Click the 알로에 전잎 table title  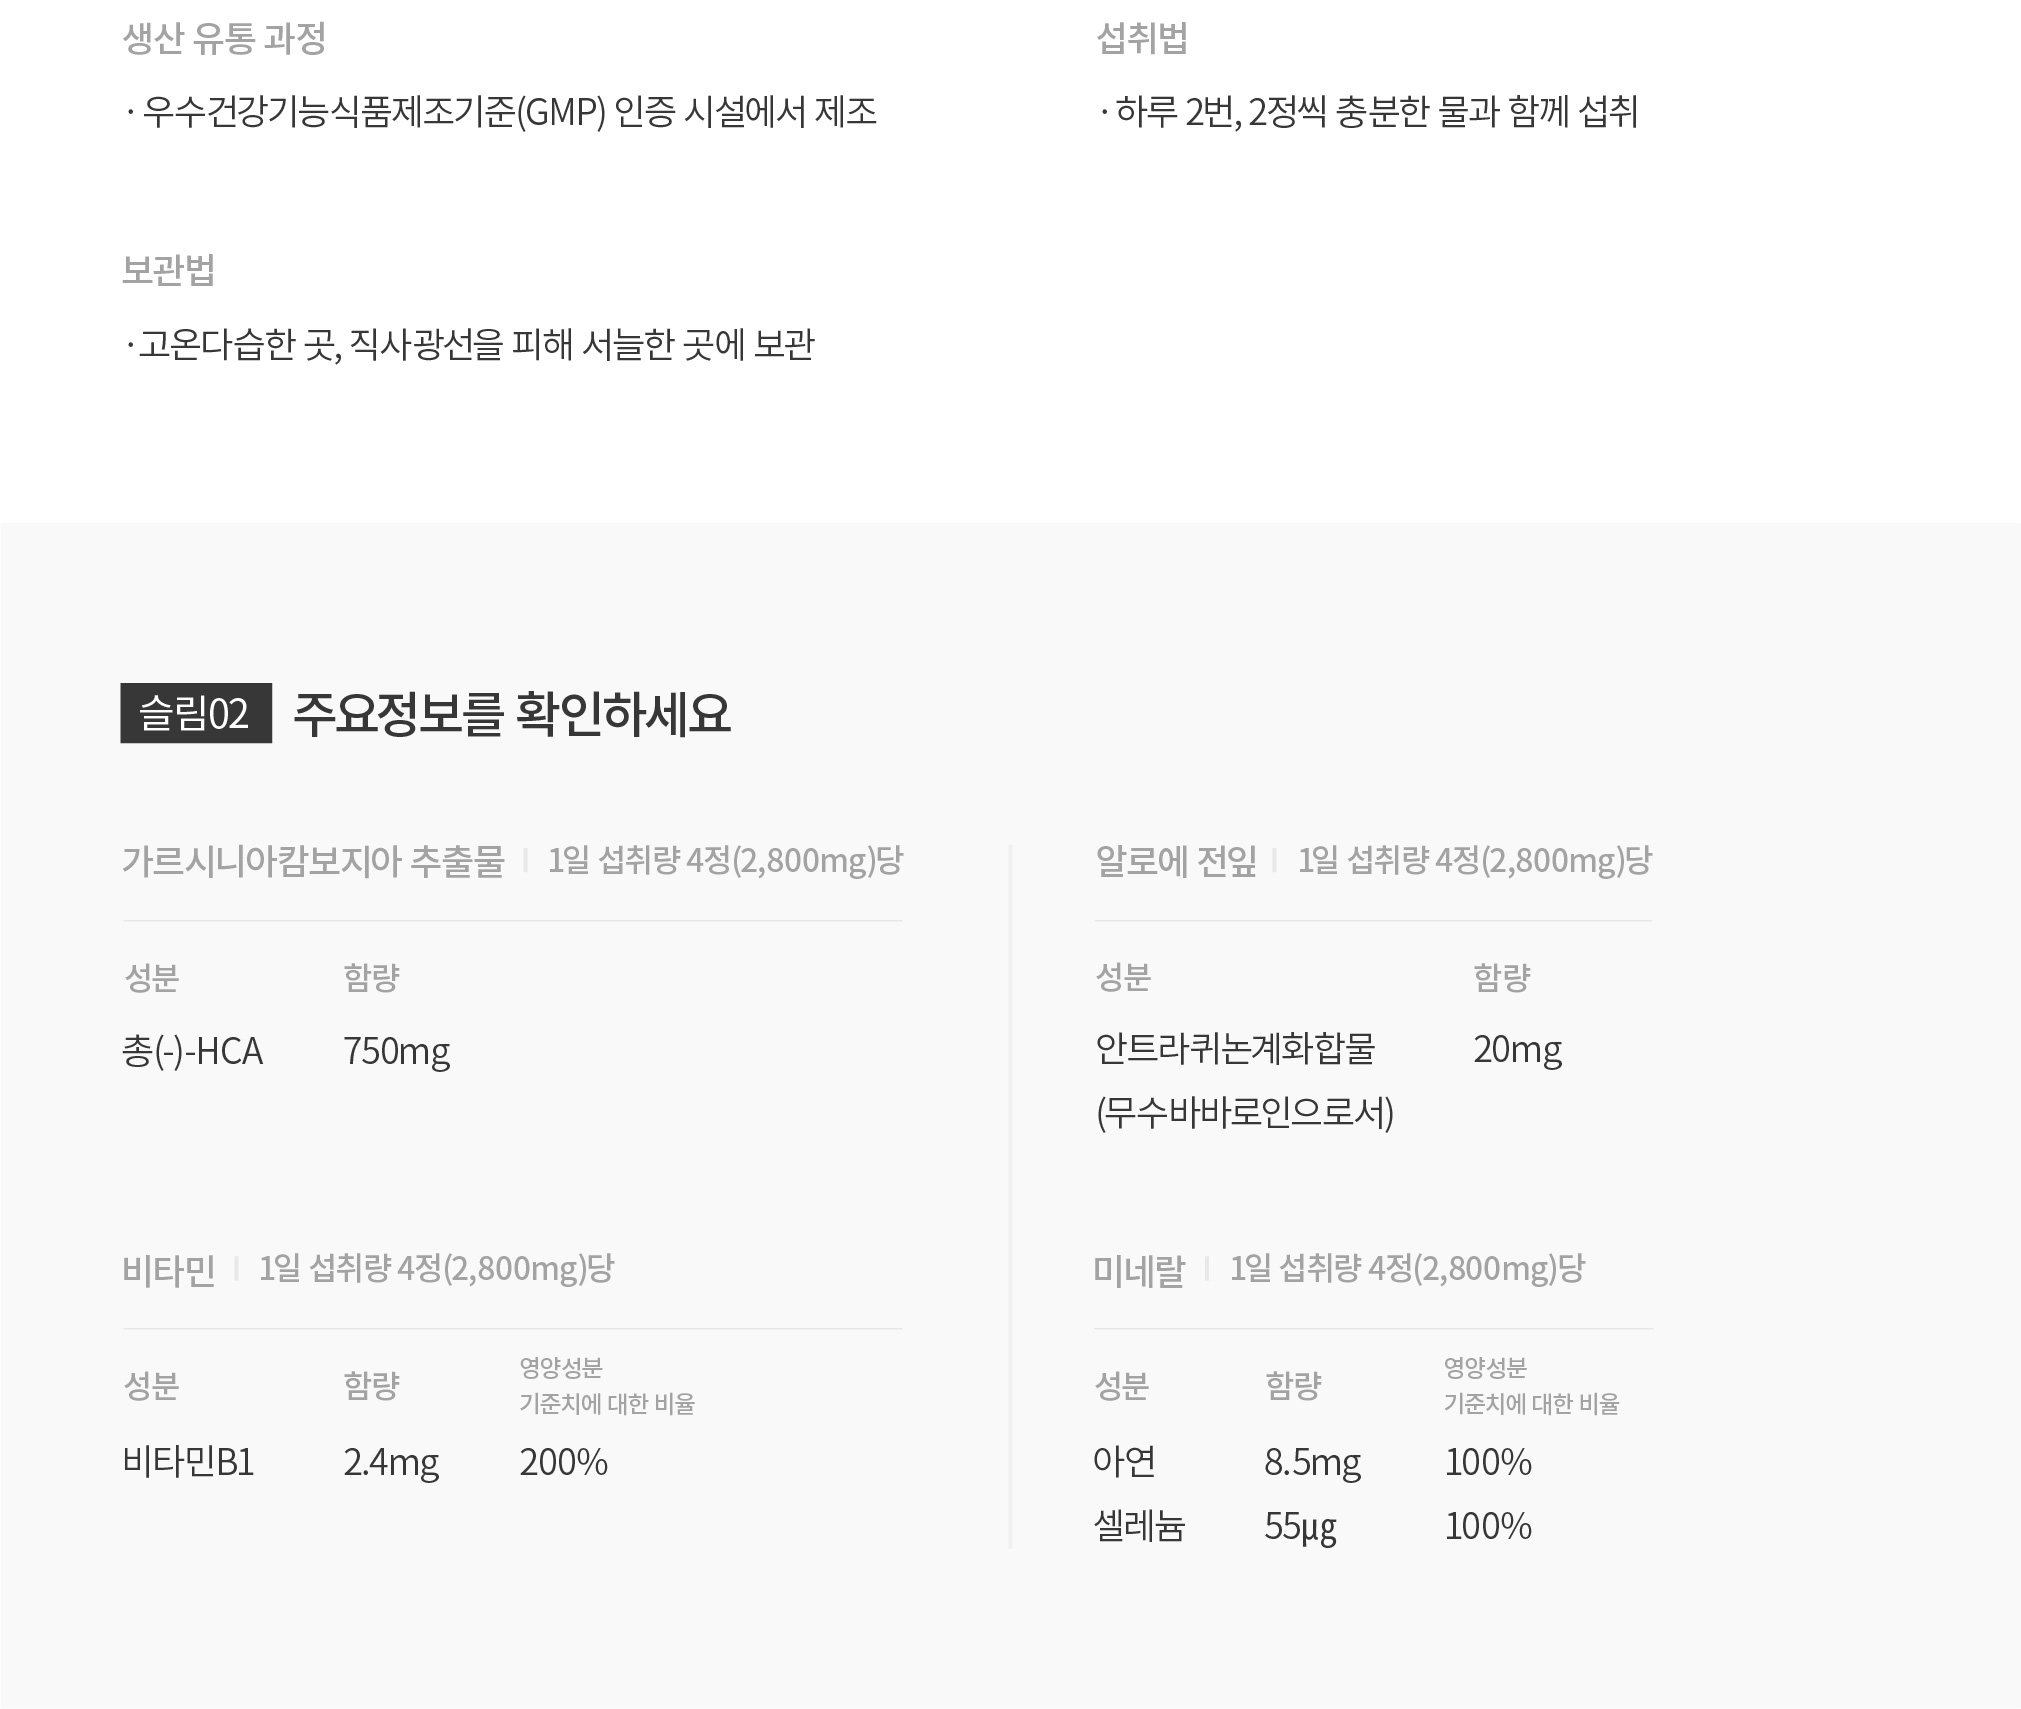pyautogui.click(x=1176, y=861)
